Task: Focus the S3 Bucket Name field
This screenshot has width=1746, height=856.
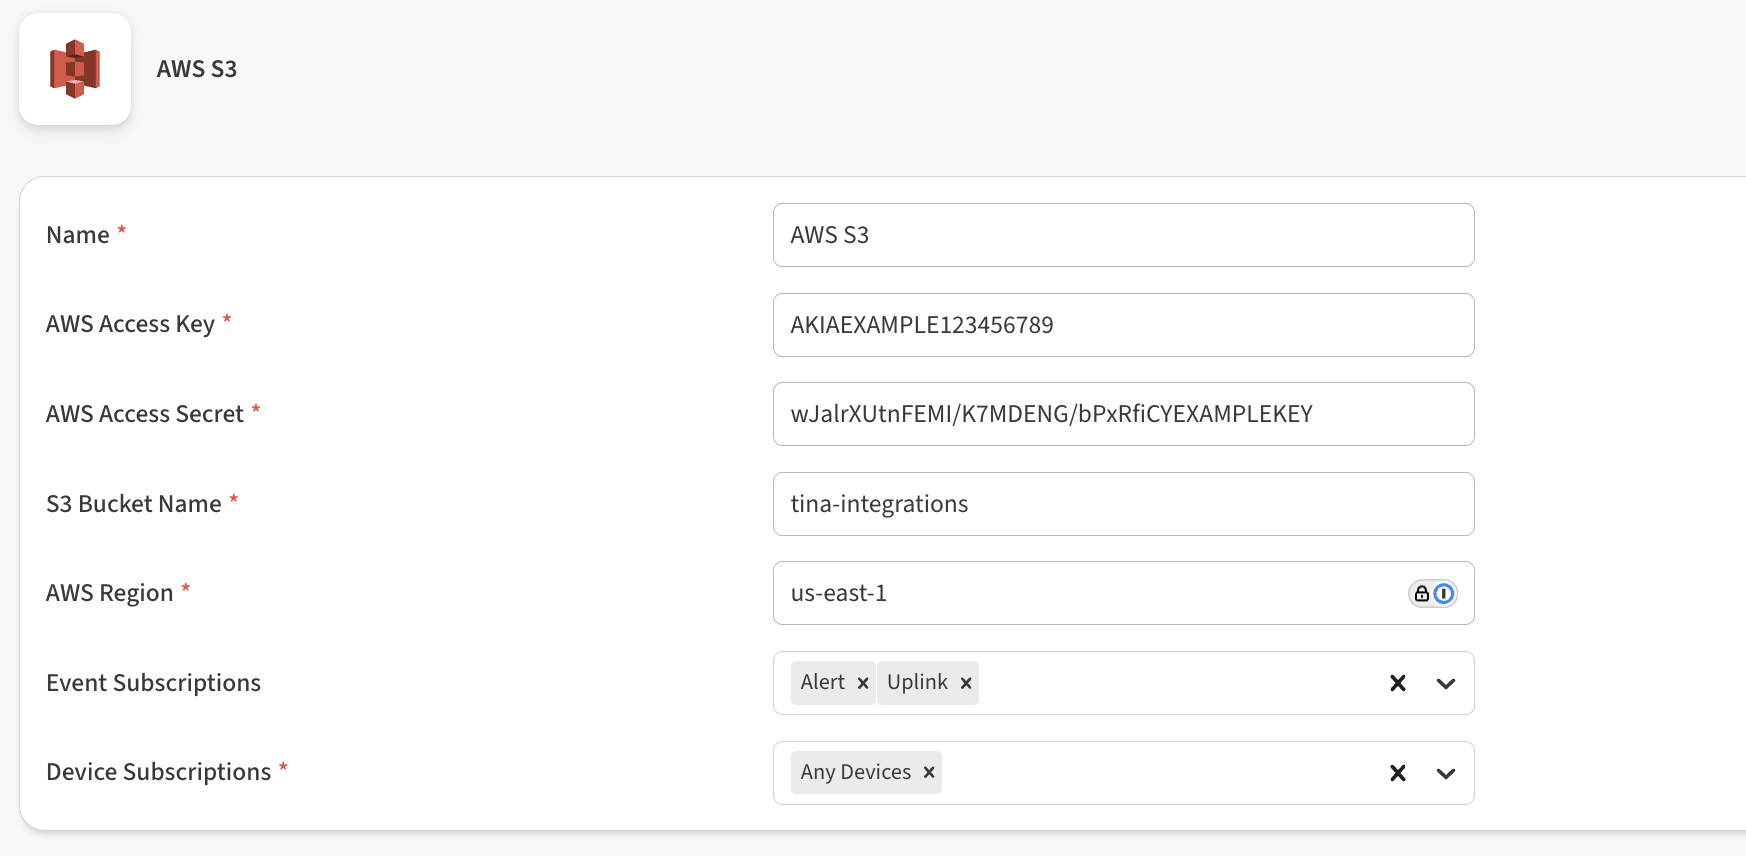Action: (x=1124, y=504)
